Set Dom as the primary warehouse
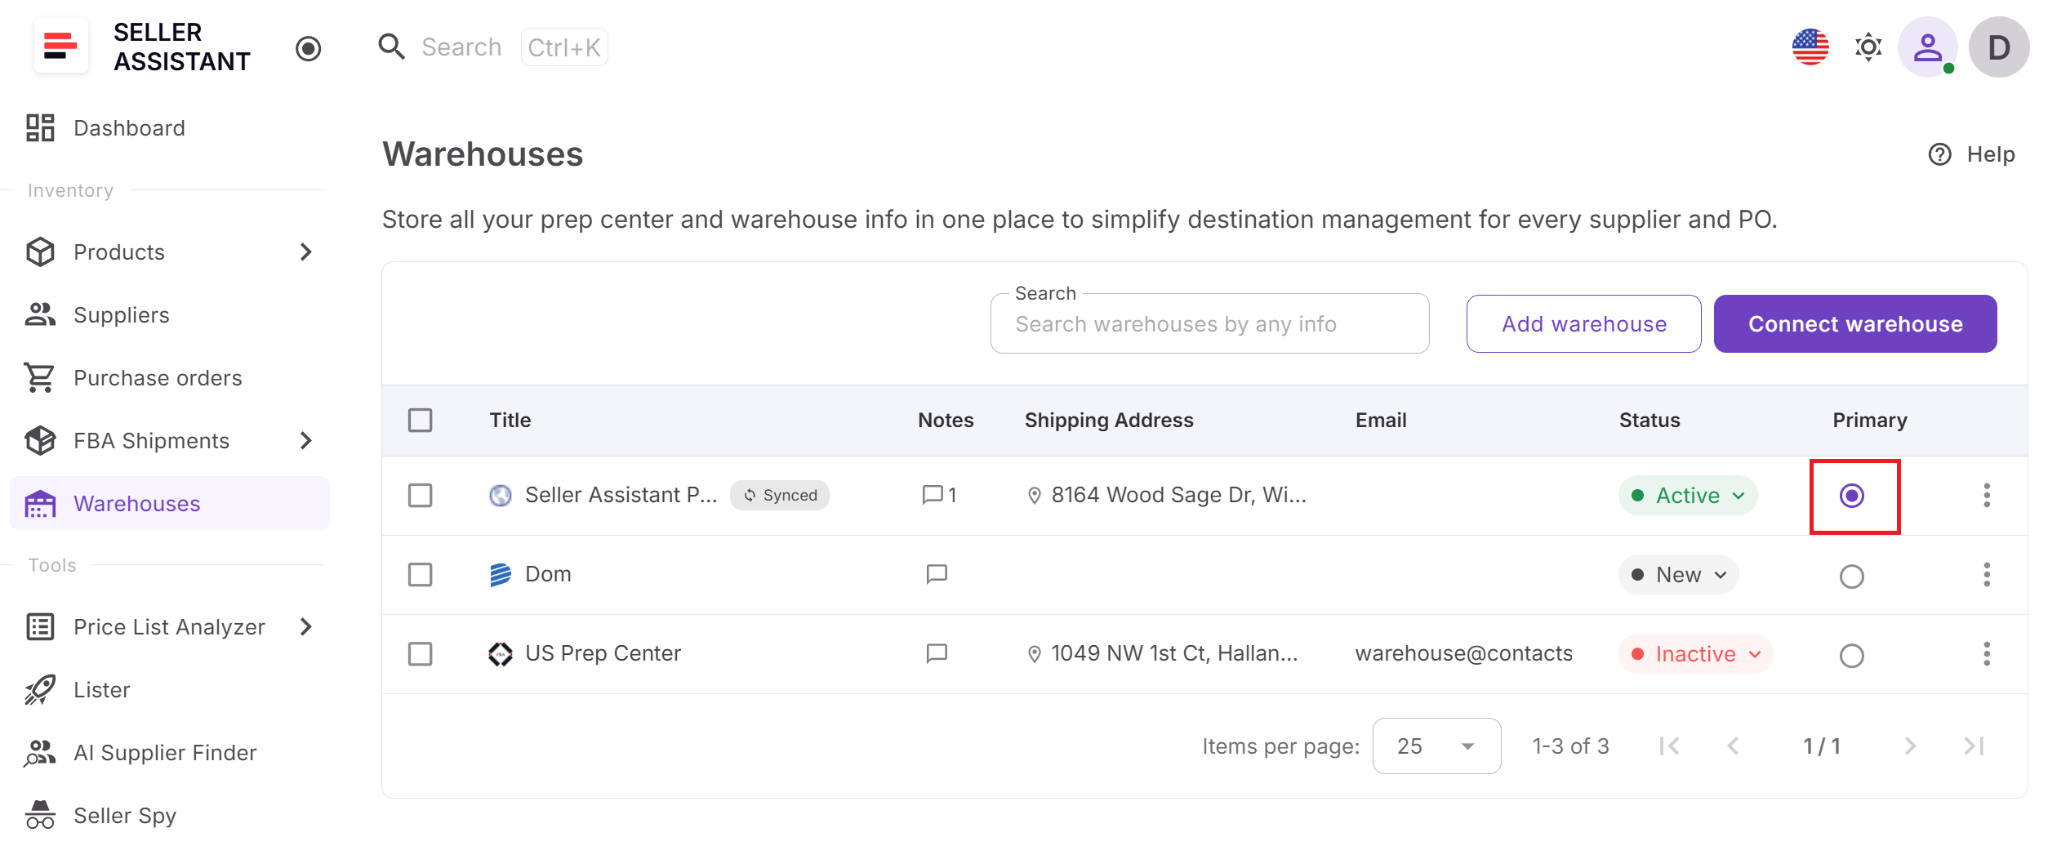Viewport: 2048px width, 843px height. click(1852, 576)
